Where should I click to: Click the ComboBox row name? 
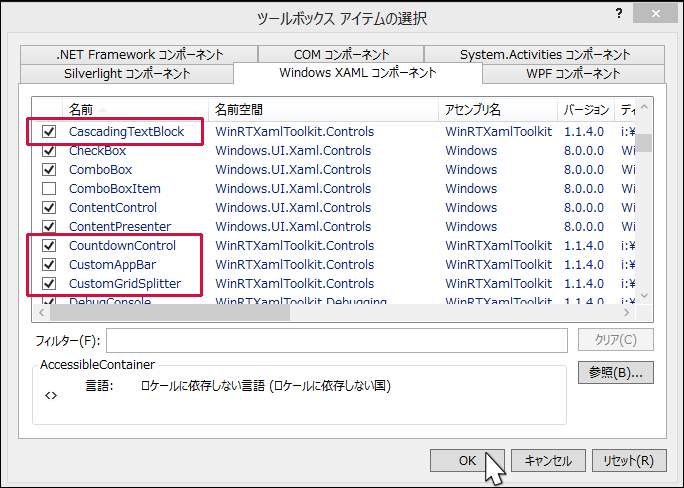point(100,170)
